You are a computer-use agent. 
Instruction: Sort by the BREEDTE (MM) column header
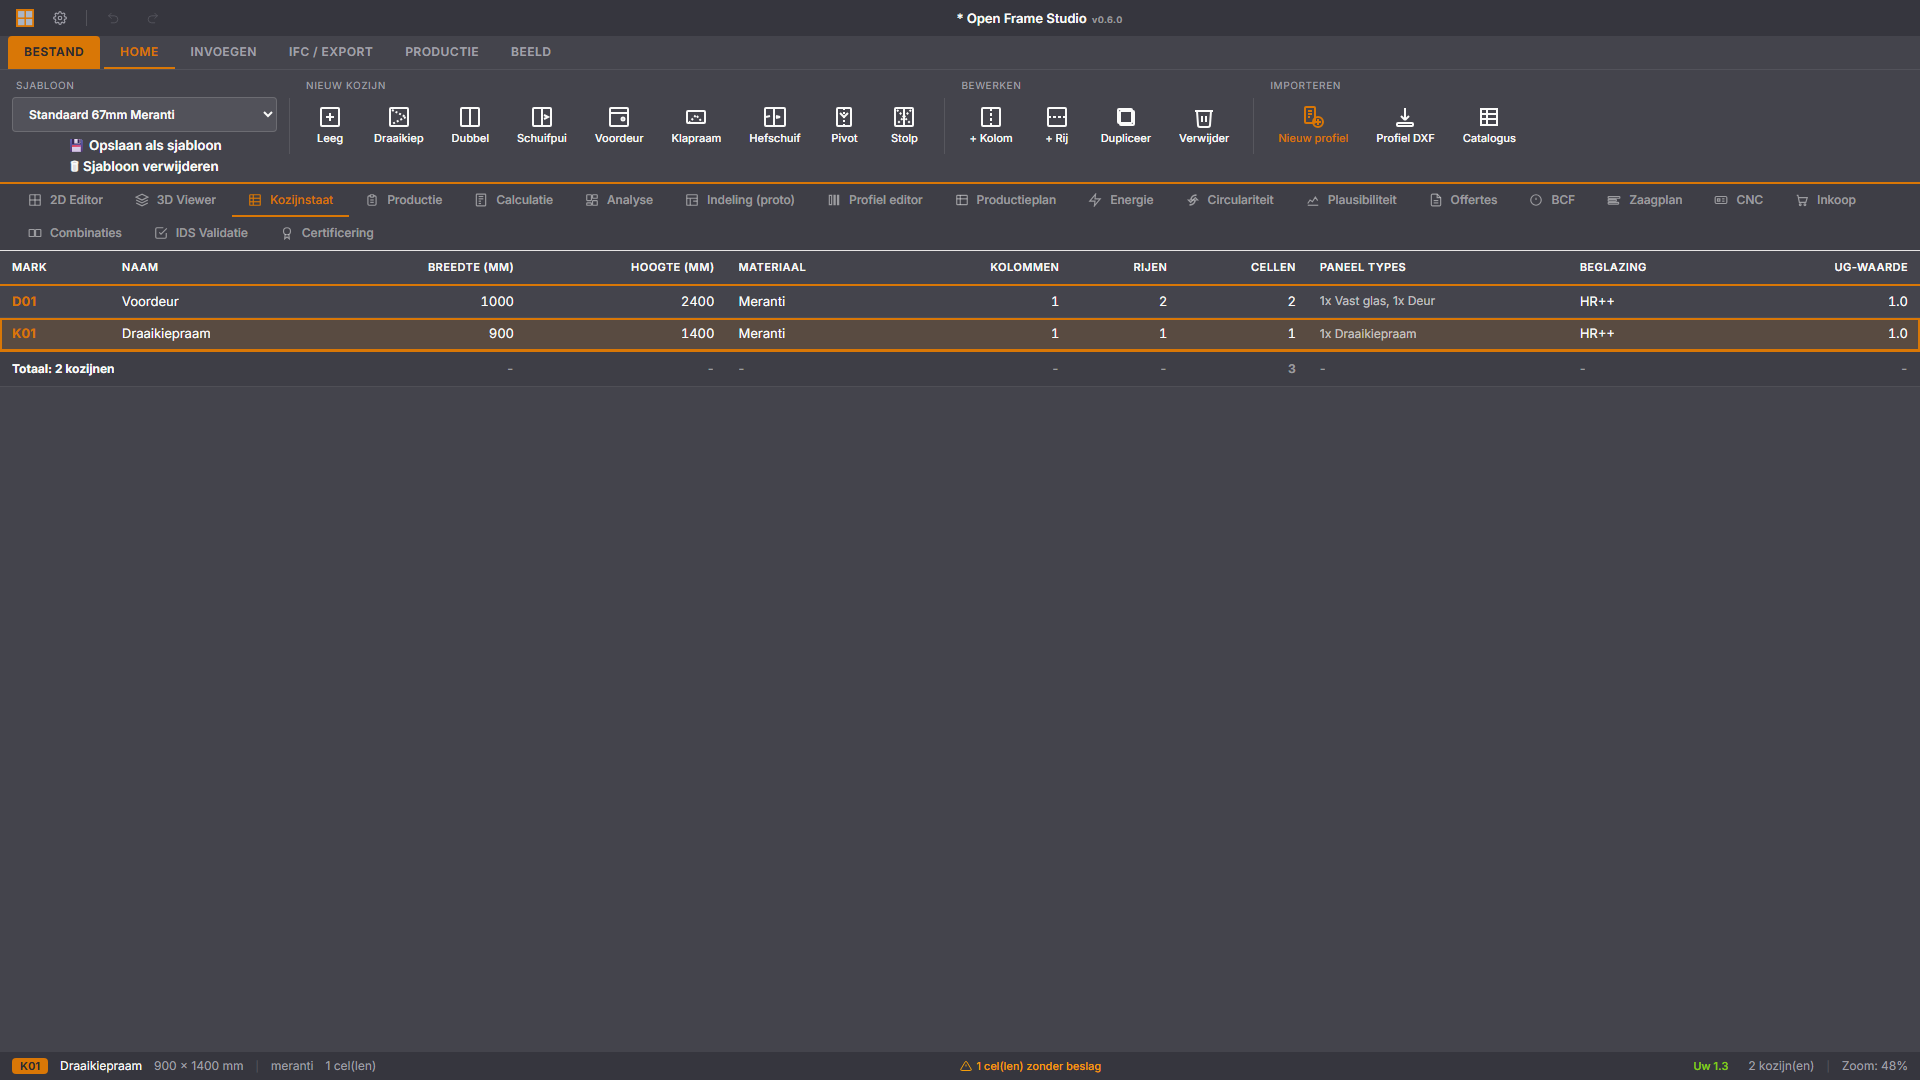tap(470, 267)
